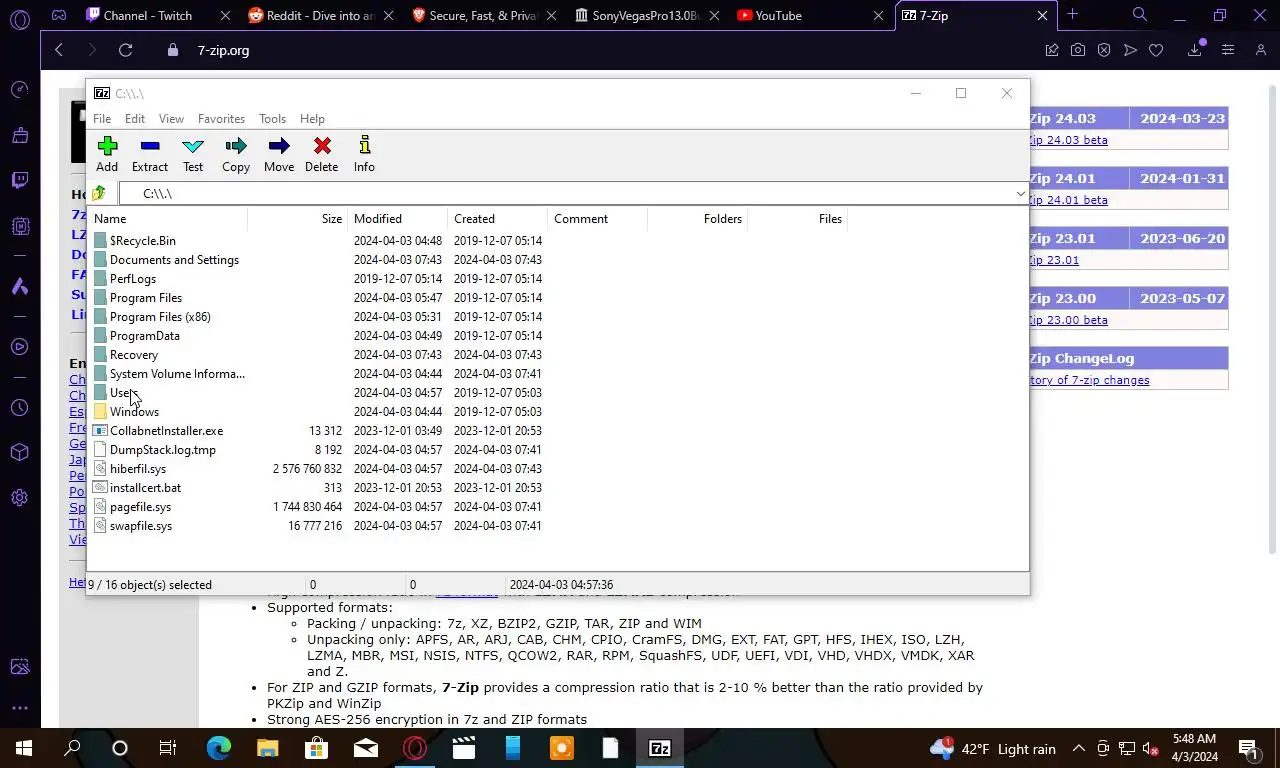Image resolution: width=1280 pixels, height=768 pixels.
Task: Open the Favorites menu
Action: coord(221,119)
